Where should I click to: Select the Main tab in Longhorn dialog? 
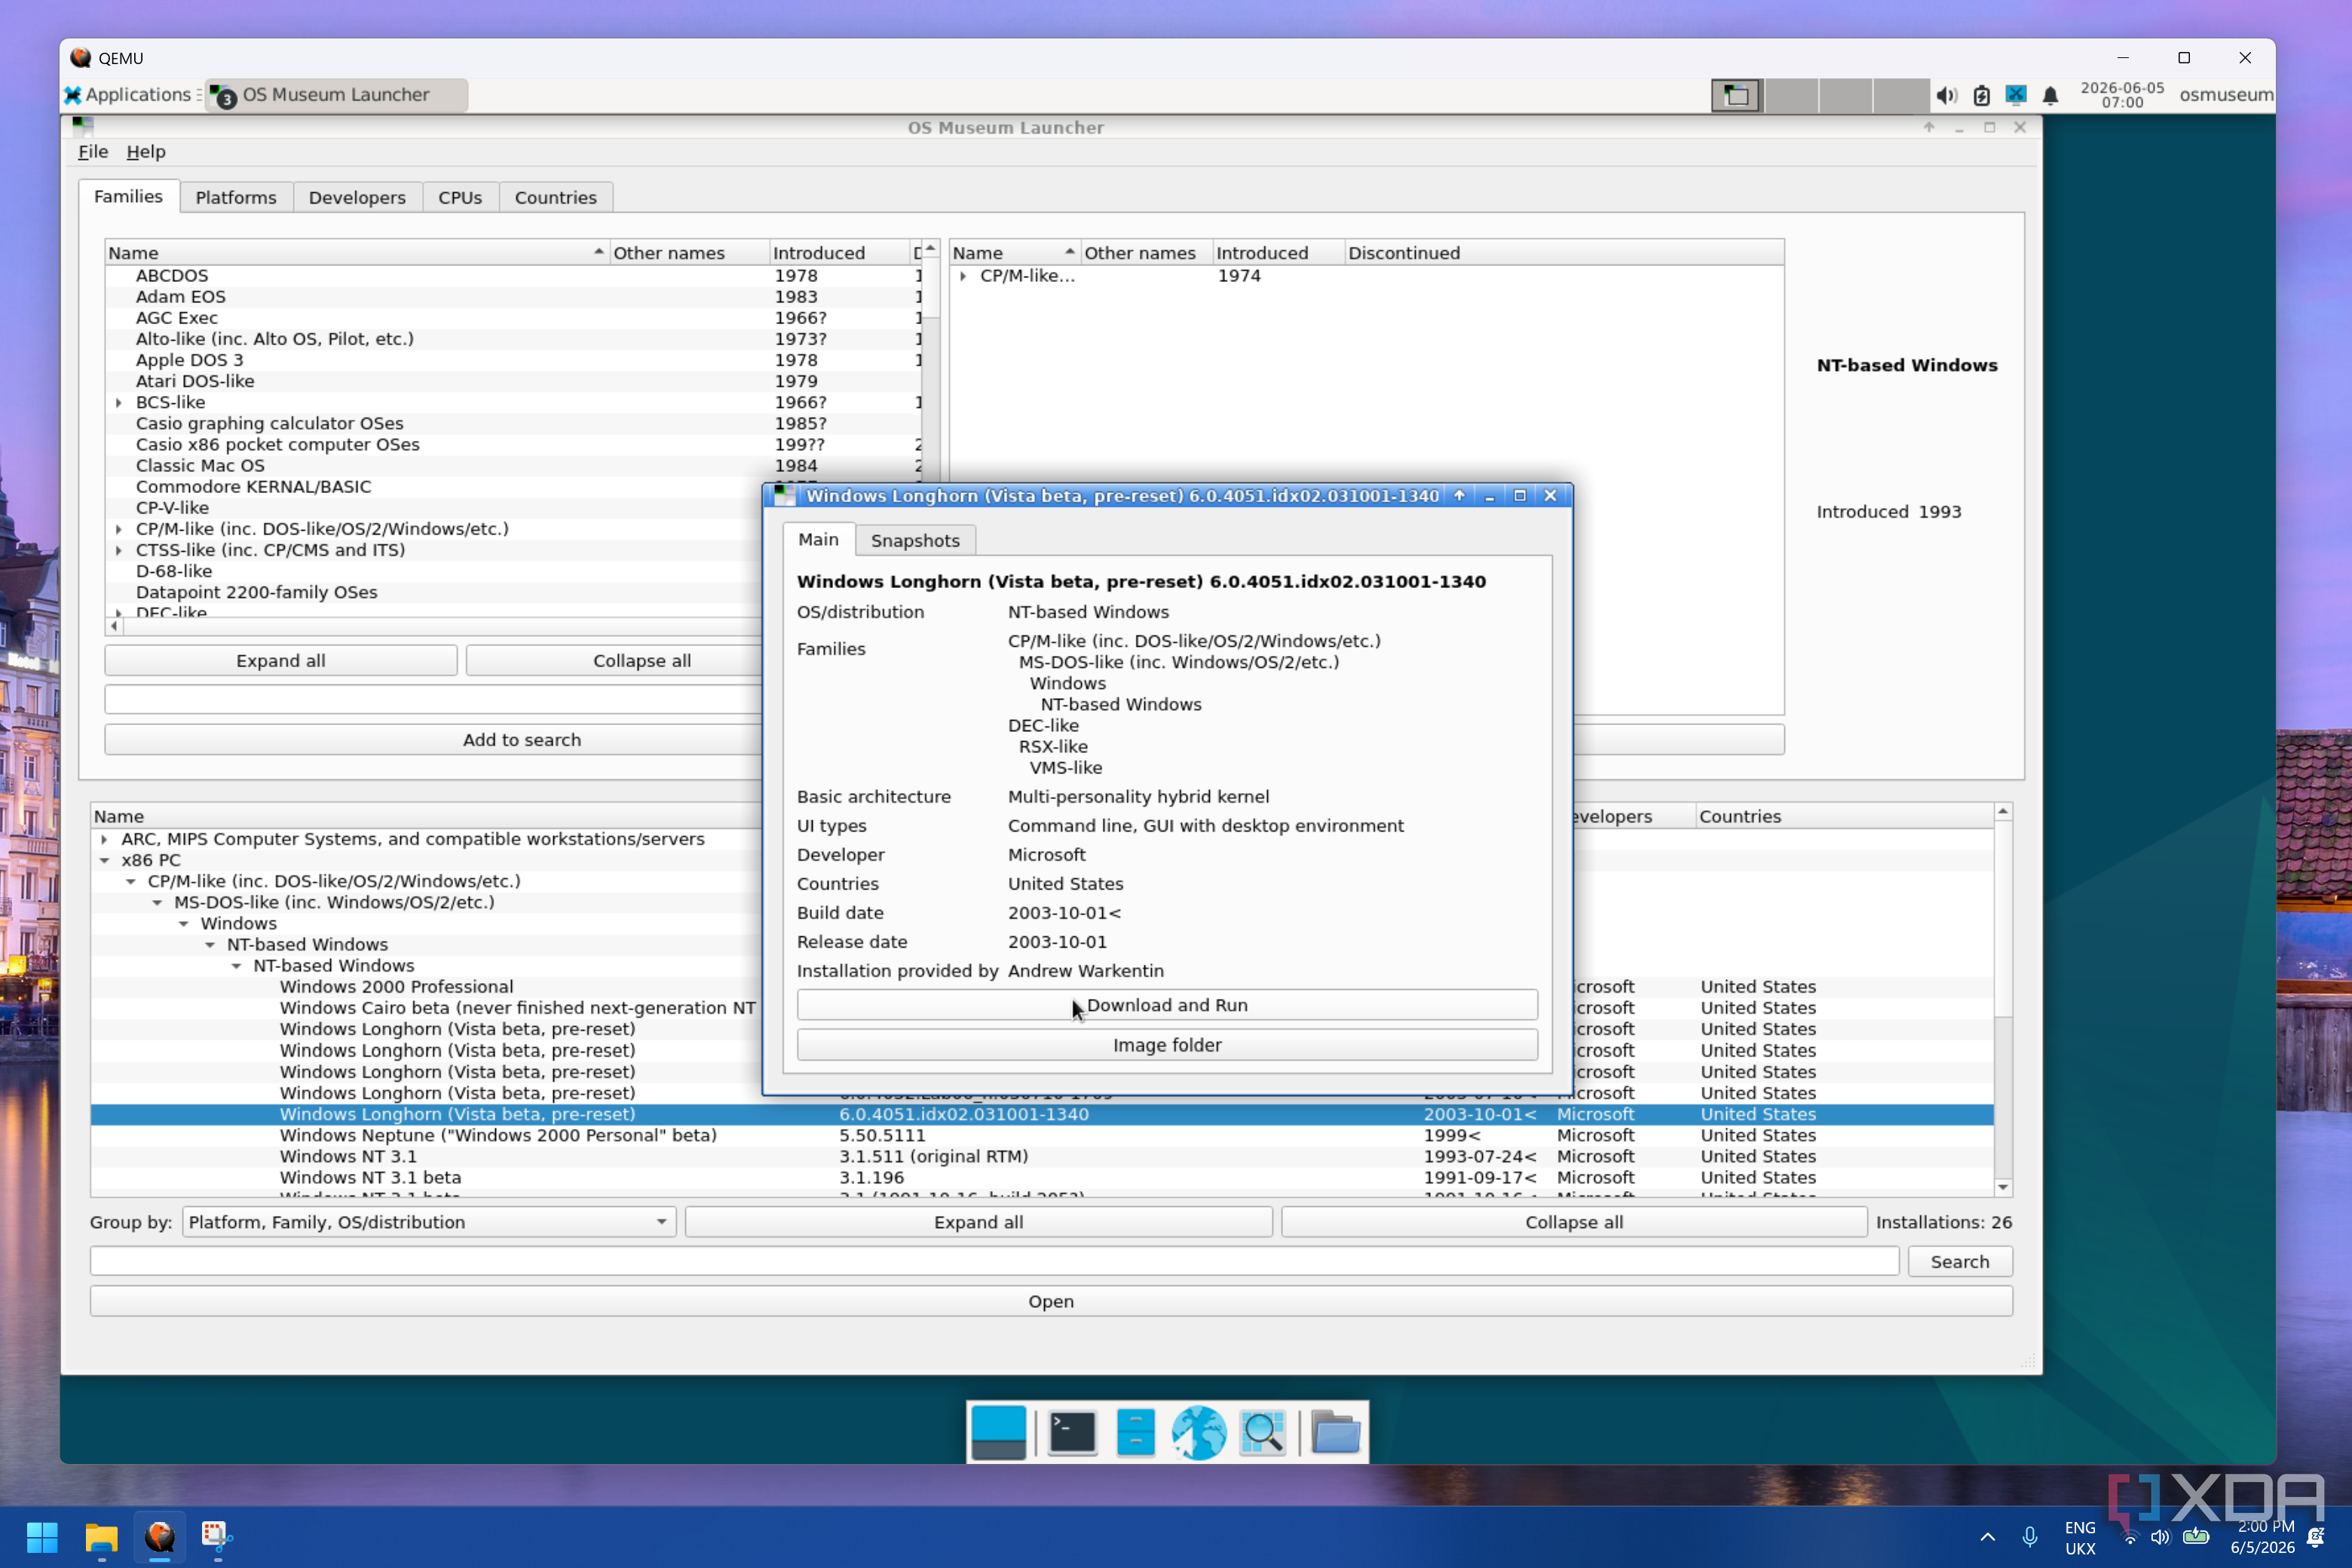click(818, 539)
